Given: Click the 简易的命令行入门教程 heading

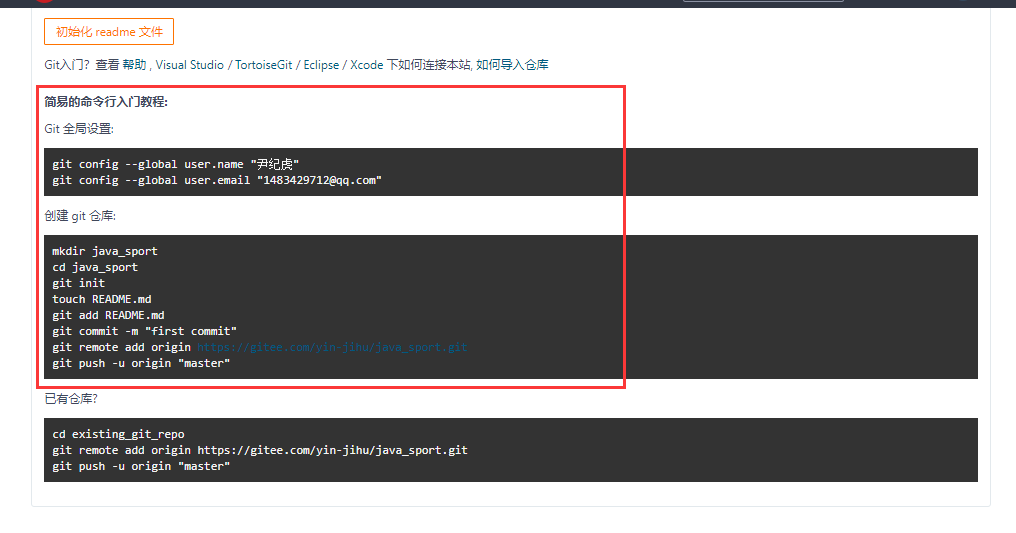Looking at the screenshot, I should 106,102.
